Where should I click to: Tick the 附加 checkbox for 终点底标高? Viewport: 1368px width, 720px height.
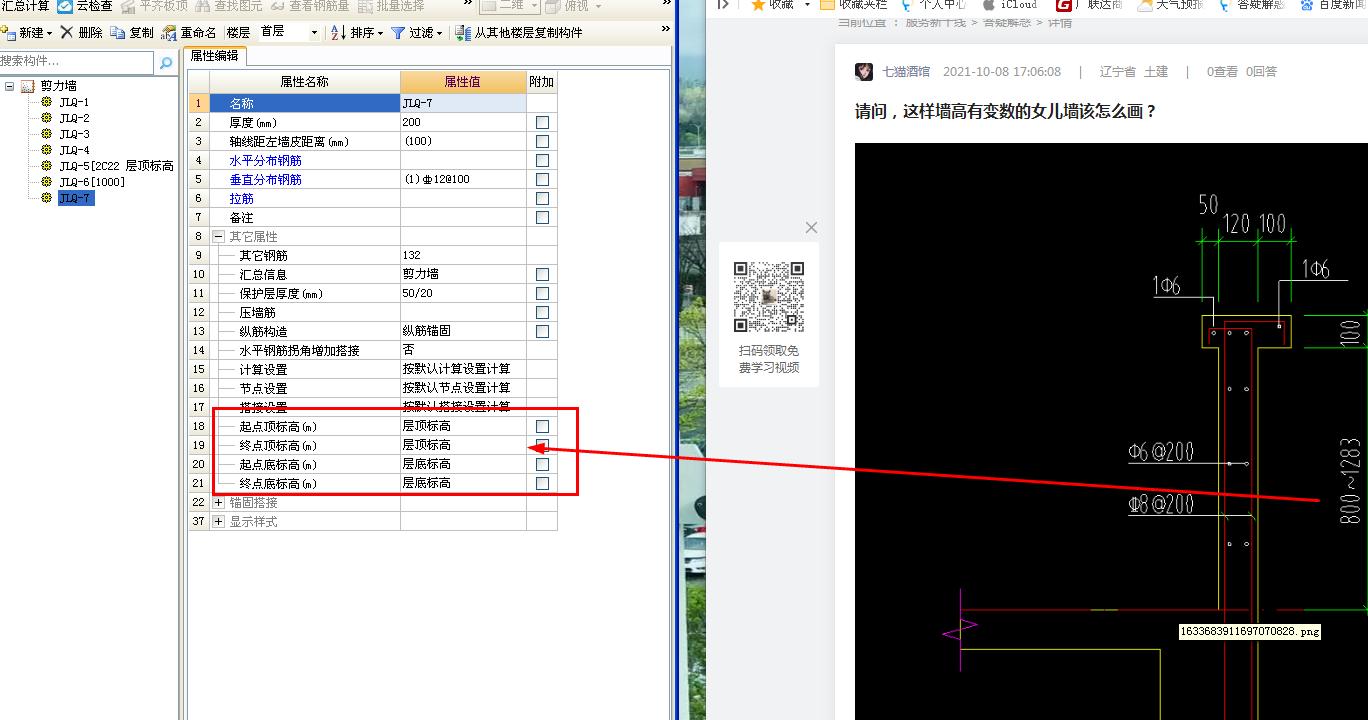click(x=542, y=483)
